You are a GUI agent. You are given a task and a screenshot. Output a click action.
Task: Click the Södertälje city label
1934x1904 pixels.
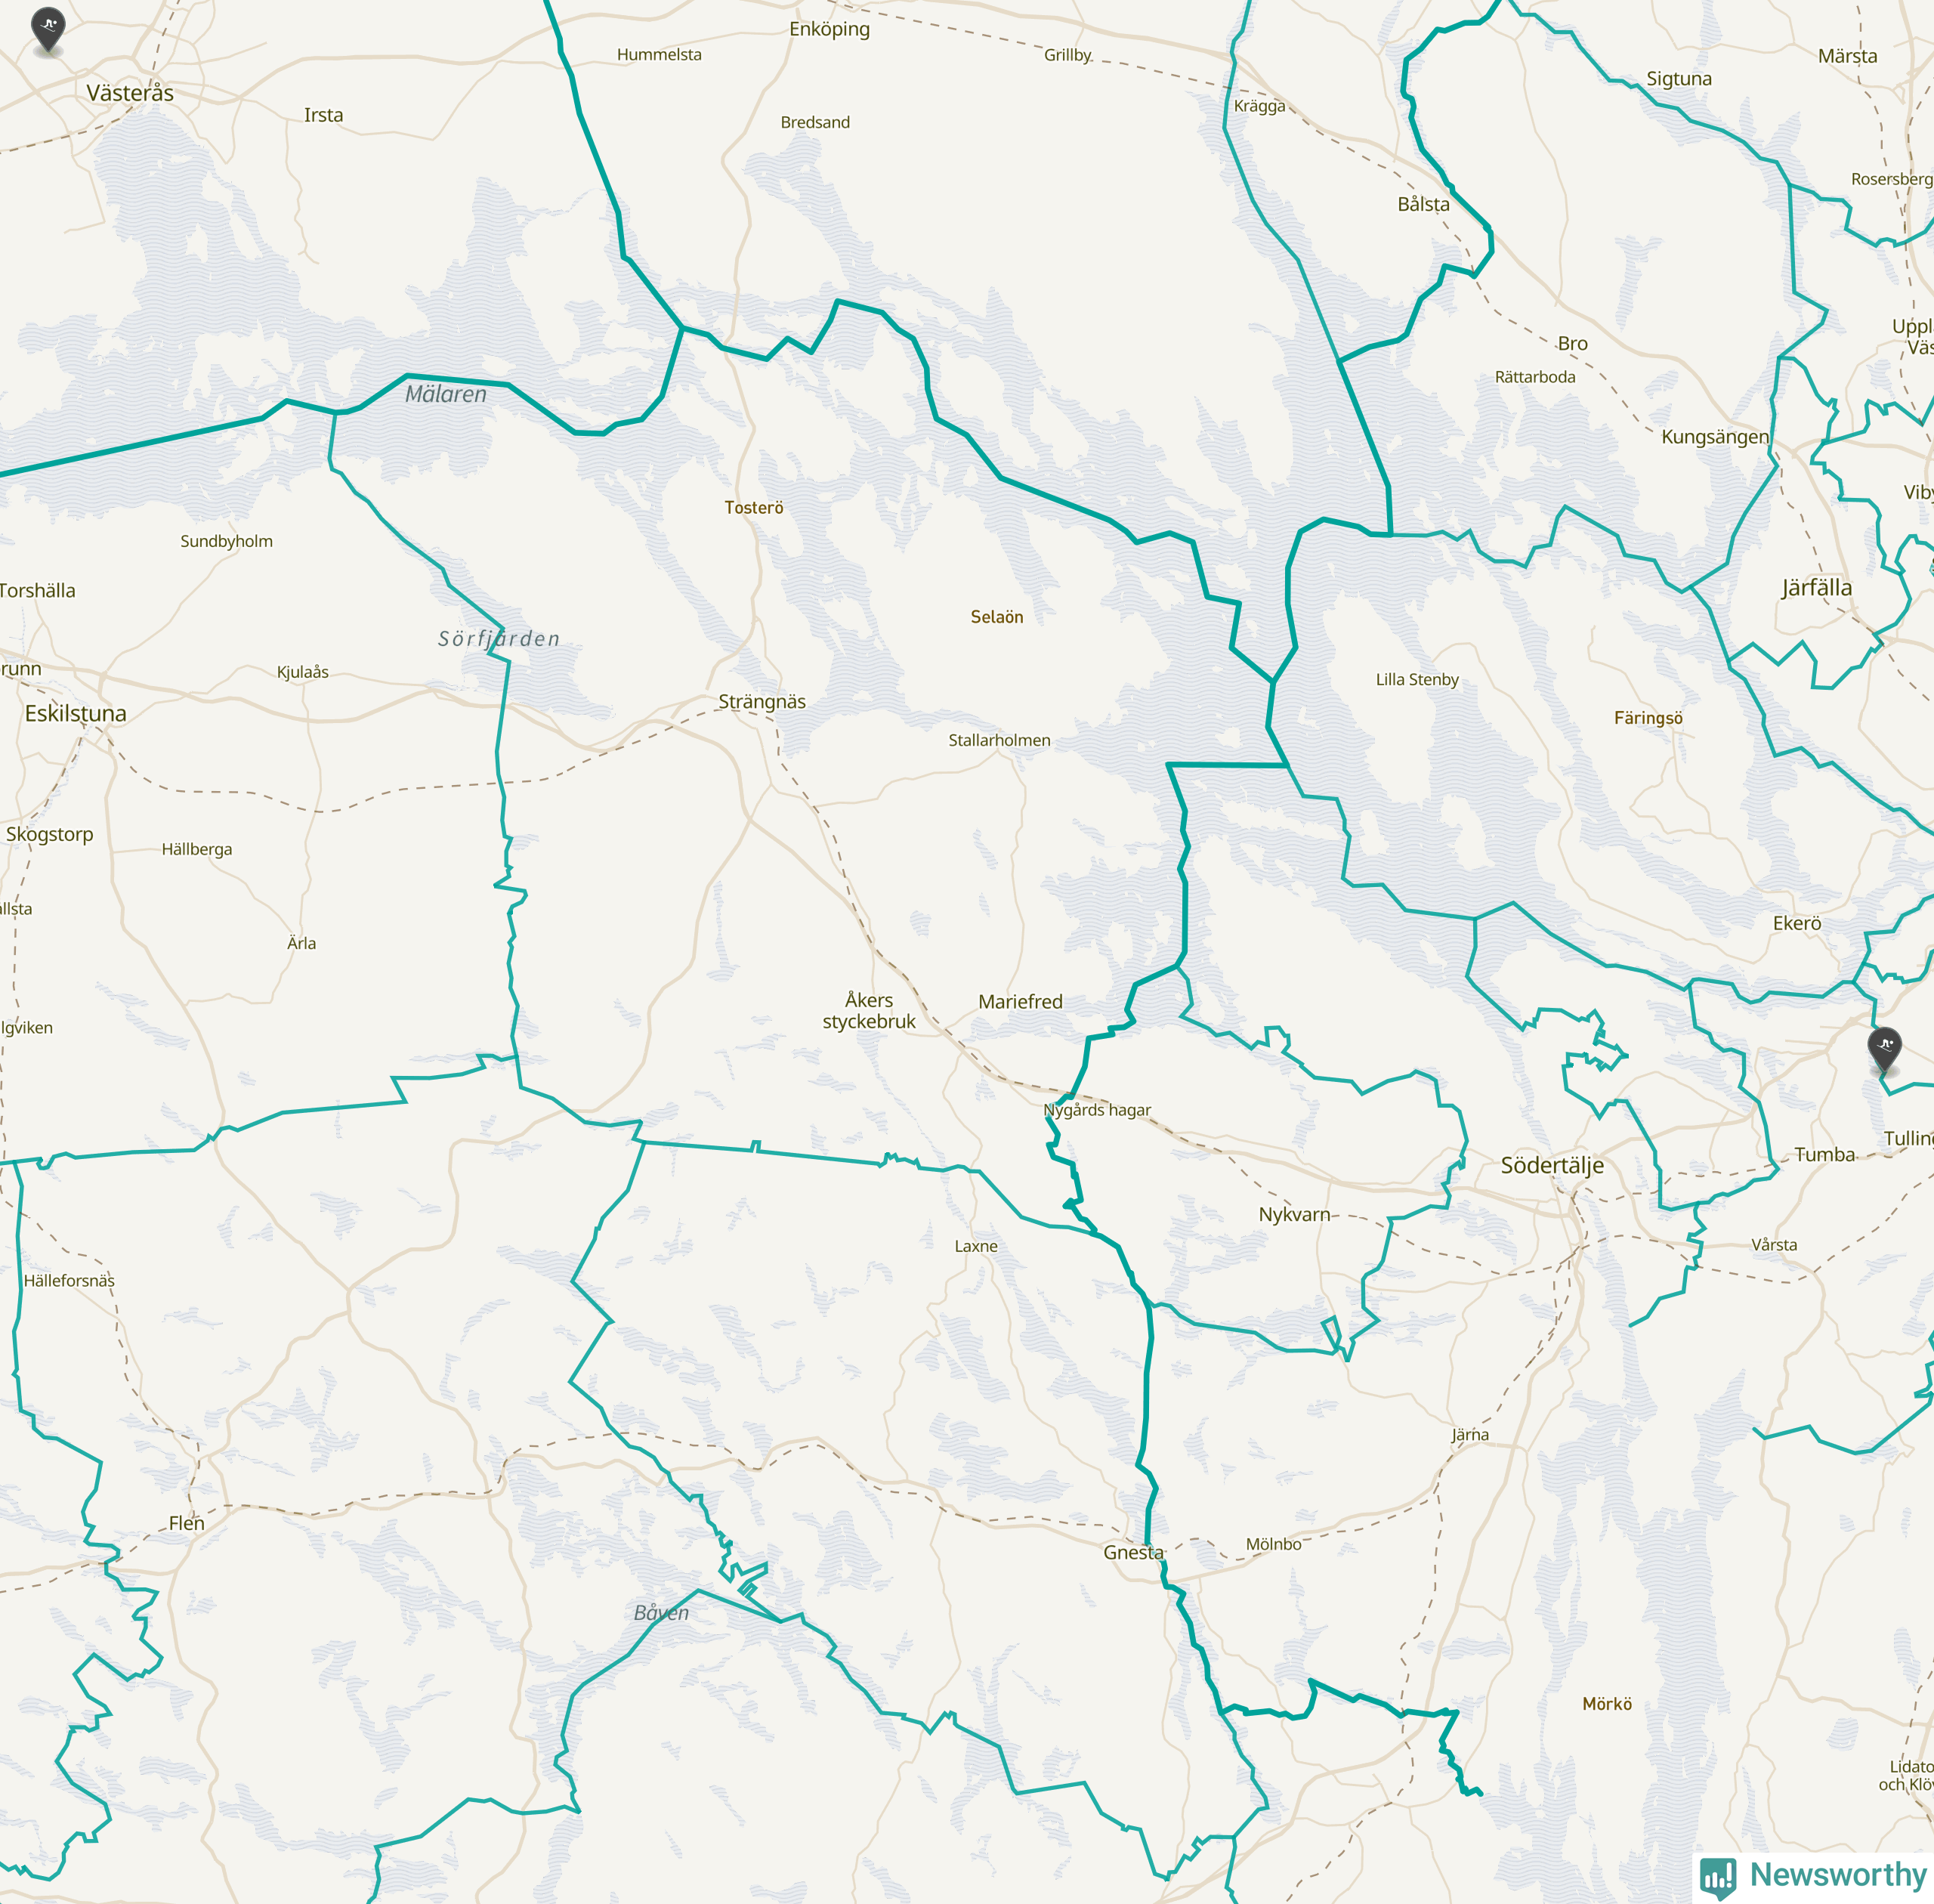point(1552,1165)
